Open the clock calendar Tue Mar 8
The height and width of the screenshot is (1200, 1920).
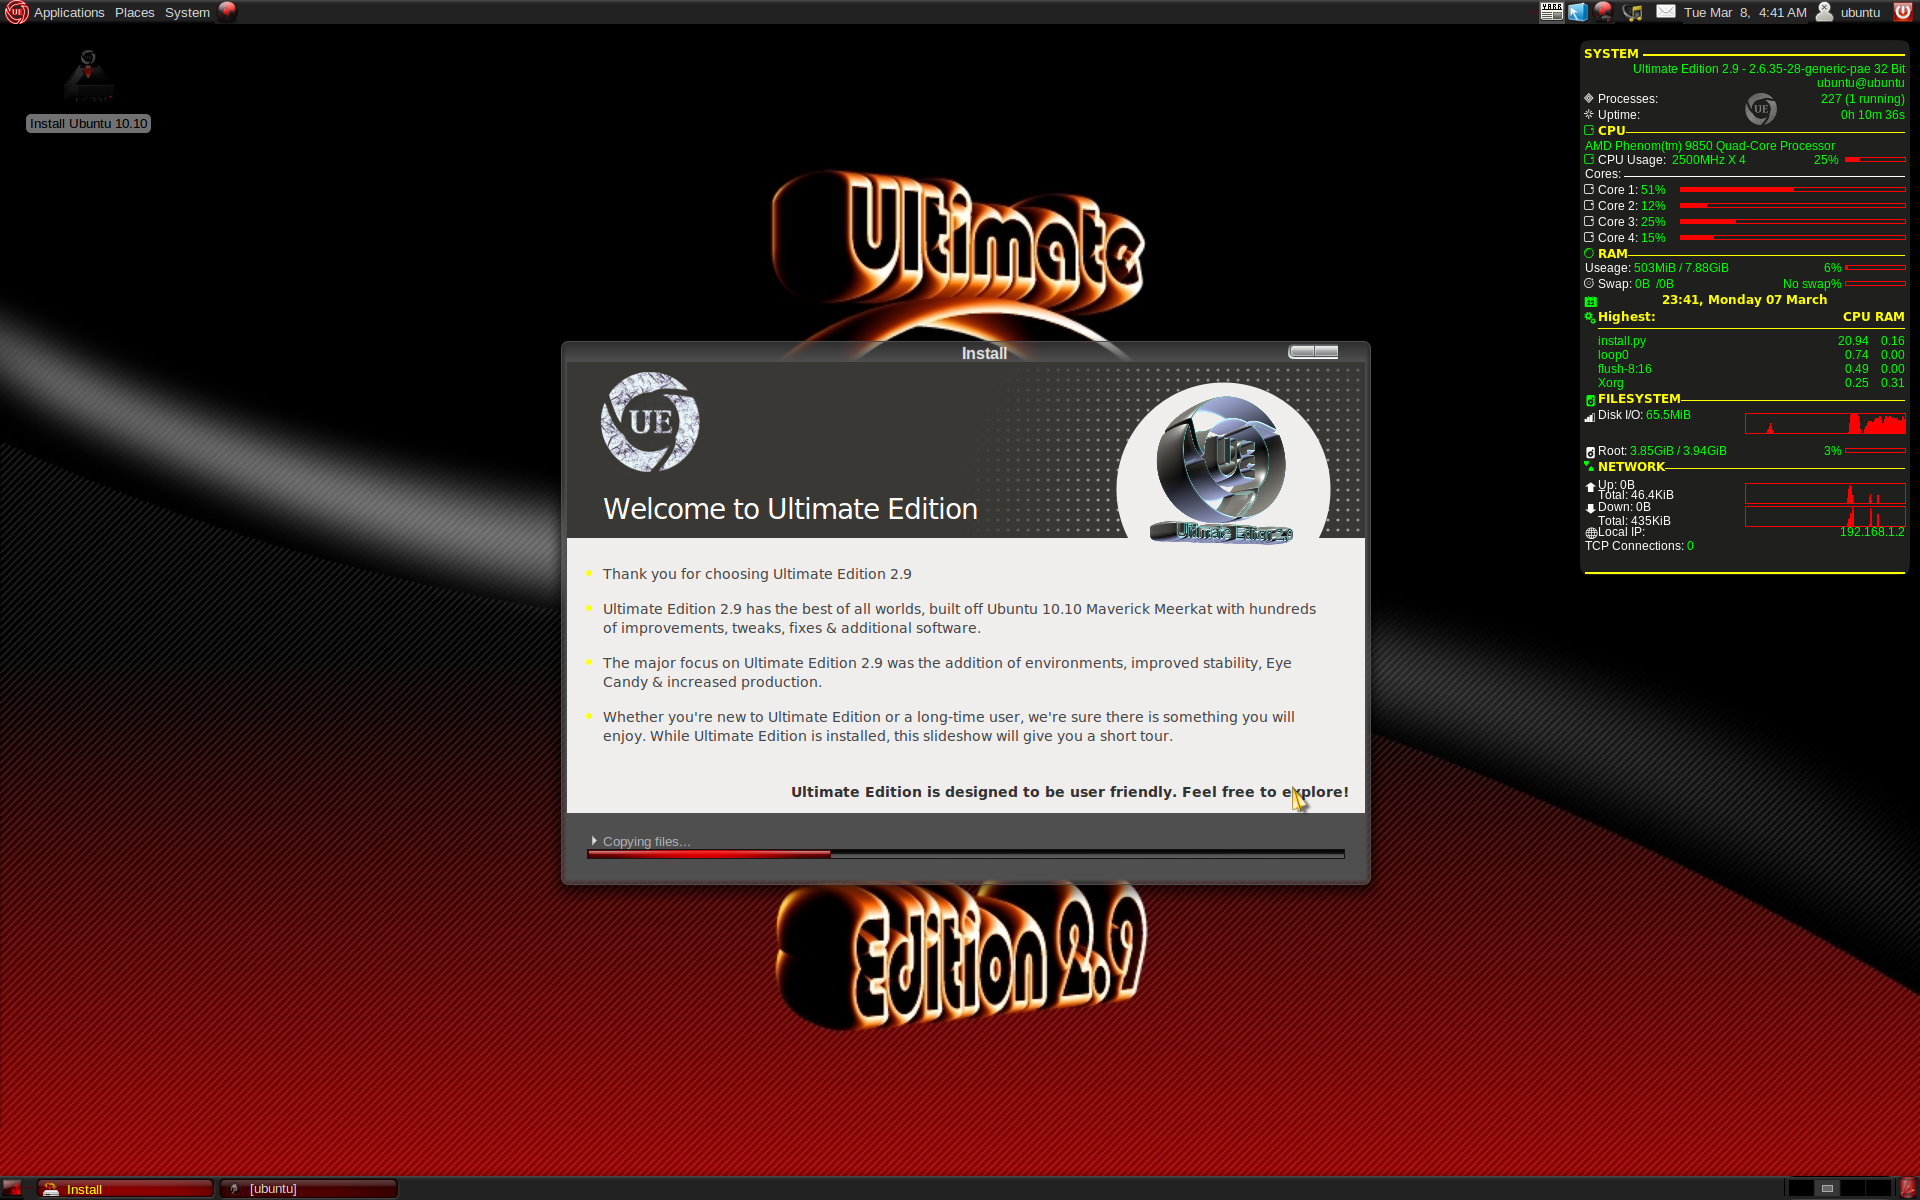(1745, 12)
